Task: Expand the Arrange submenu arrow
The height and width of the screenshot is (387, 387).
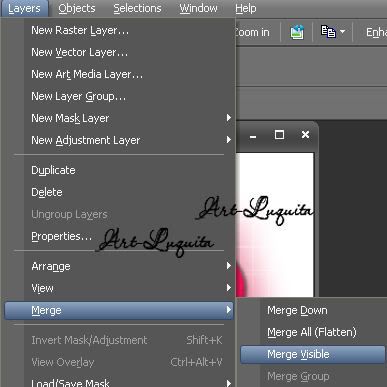Action: [x=229, y=266]
